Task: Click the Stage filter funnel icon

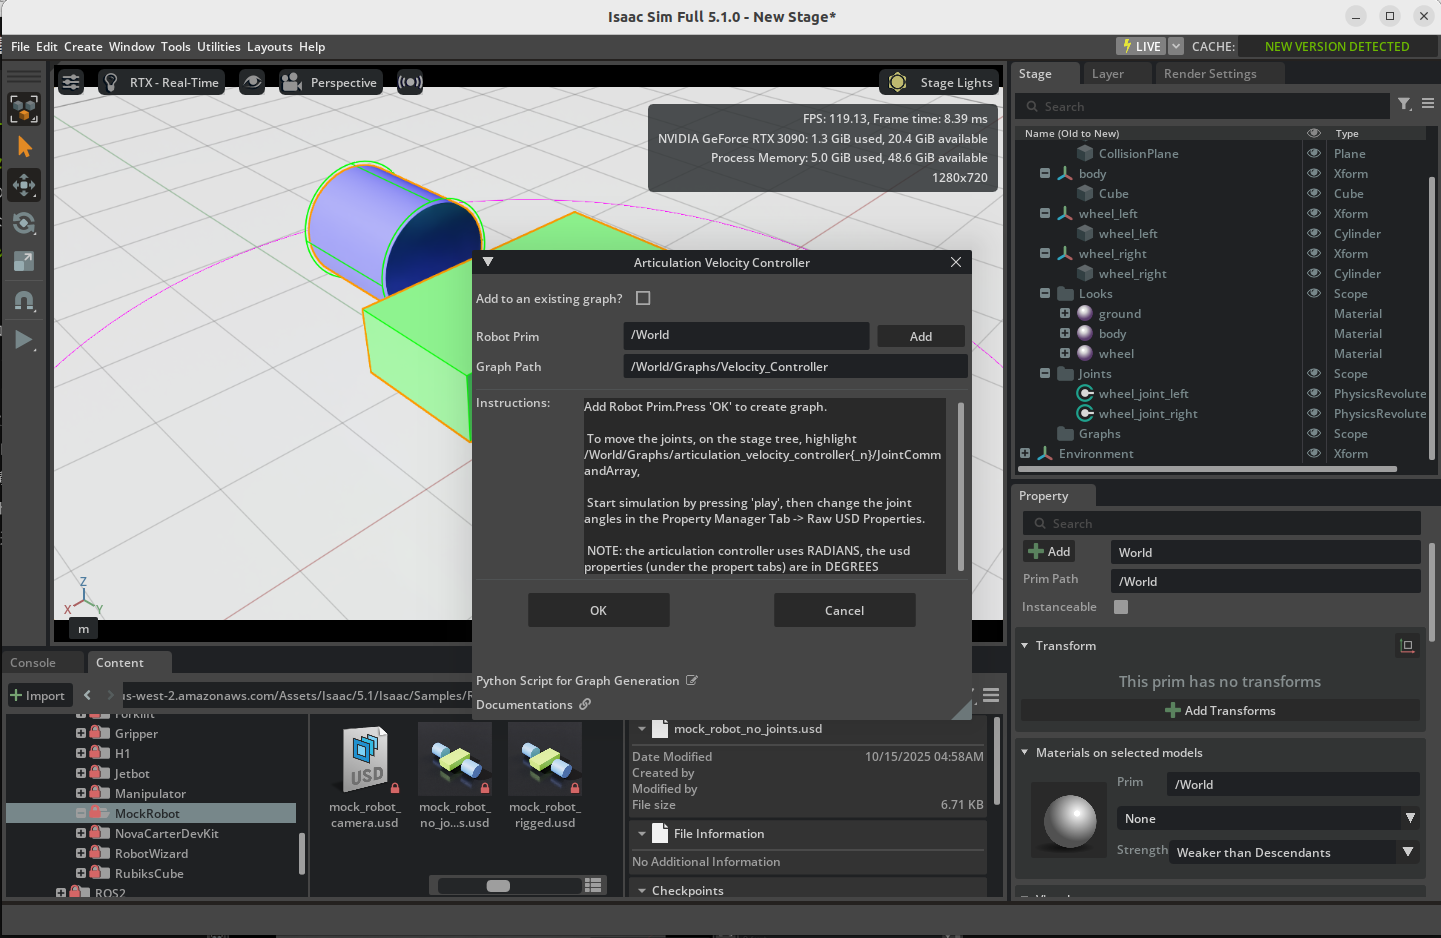Action: click(1404, 104)
